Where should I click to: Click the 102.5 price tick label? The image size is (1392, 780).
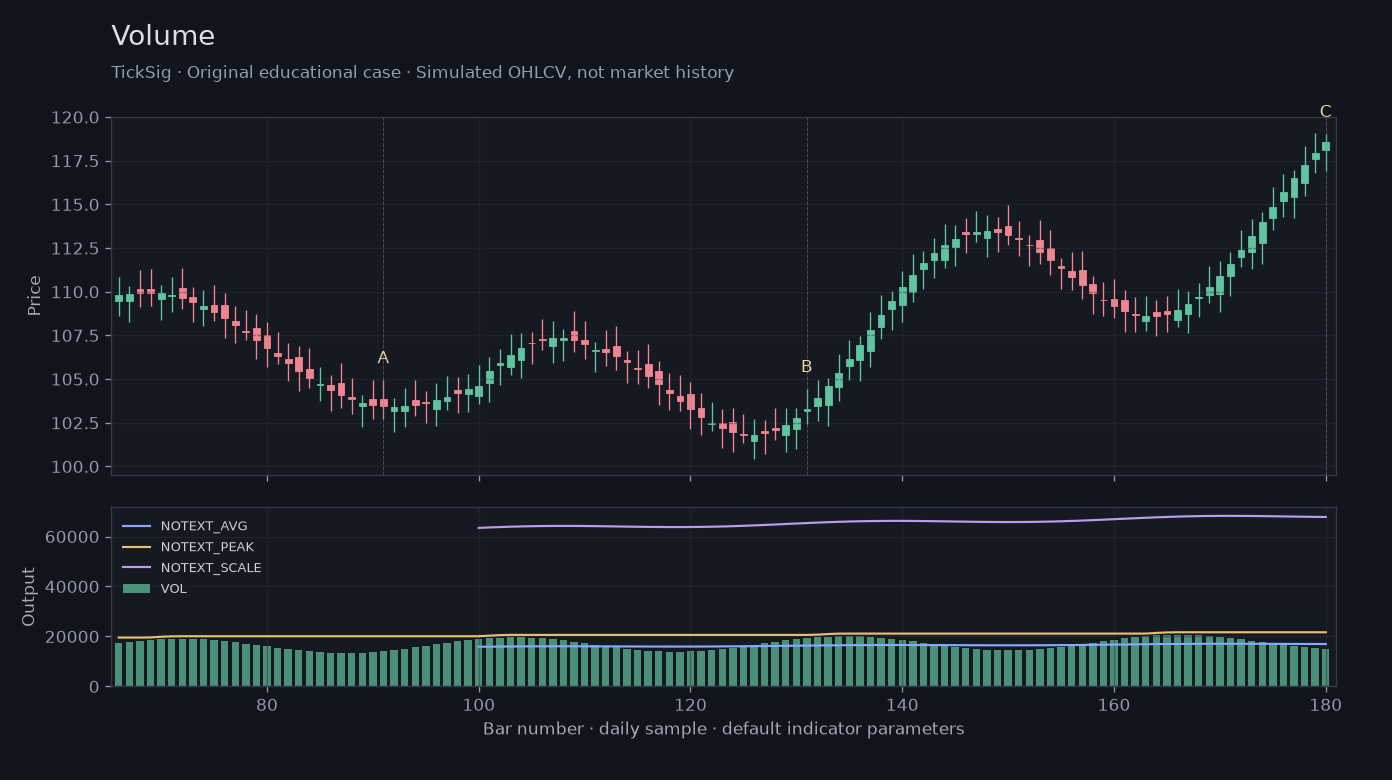tap(75, 423)
